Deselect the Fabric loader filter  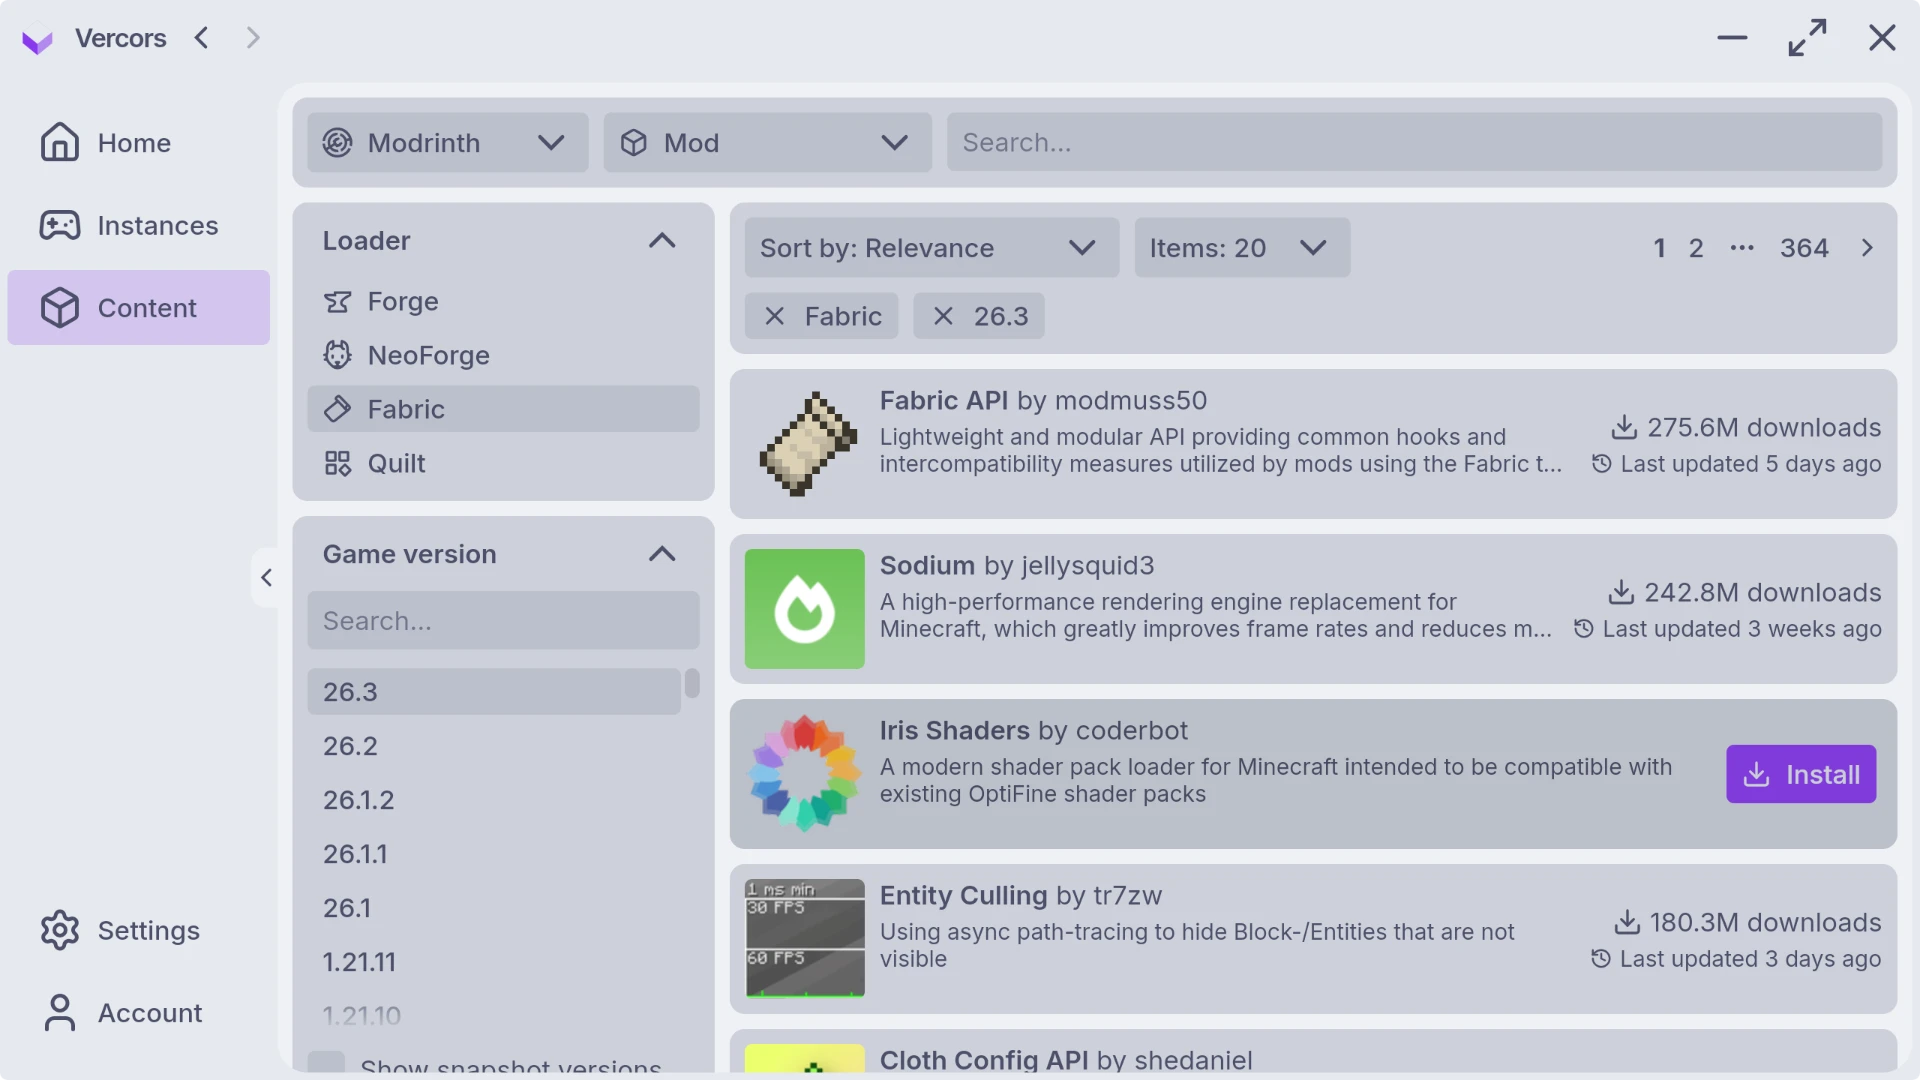[x=503, y=409]
